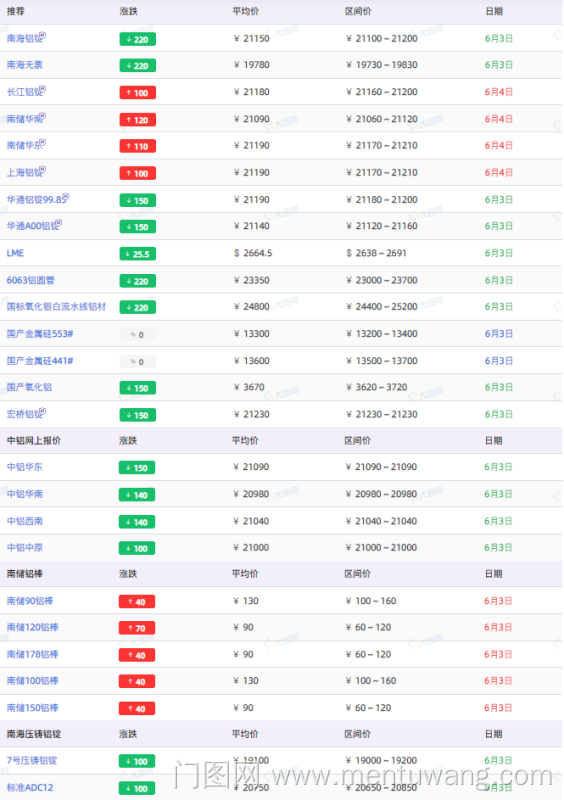Click the small badge icon beside 长江铝锭
This screenshot has width=564, height=800.
[x=43, y=89]
